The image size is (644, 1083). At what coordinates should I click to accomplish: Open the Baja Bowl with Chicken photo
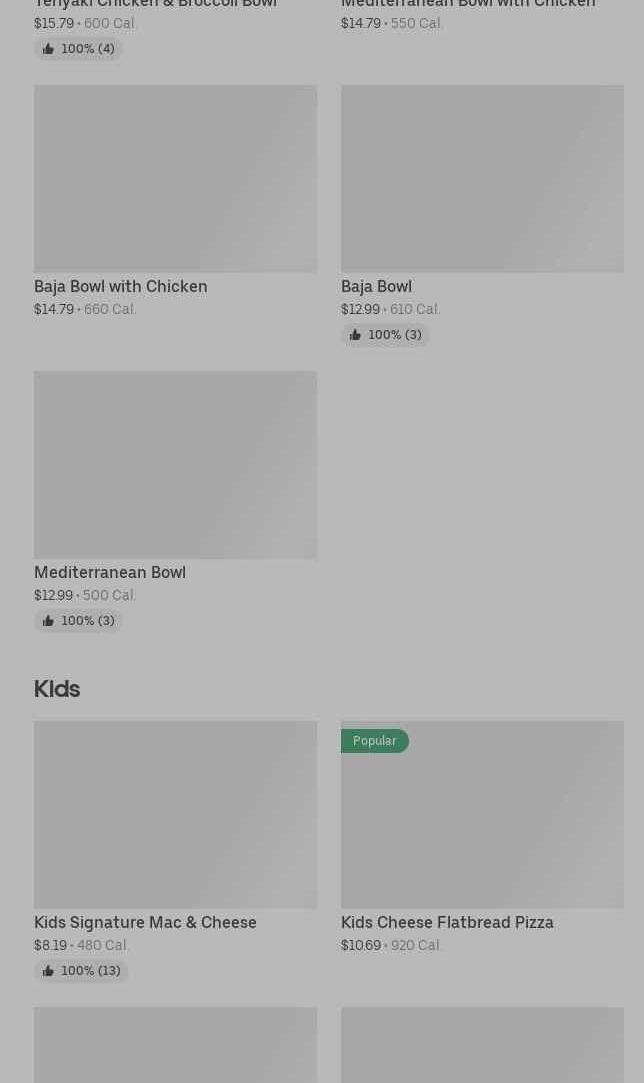[175, 178]
